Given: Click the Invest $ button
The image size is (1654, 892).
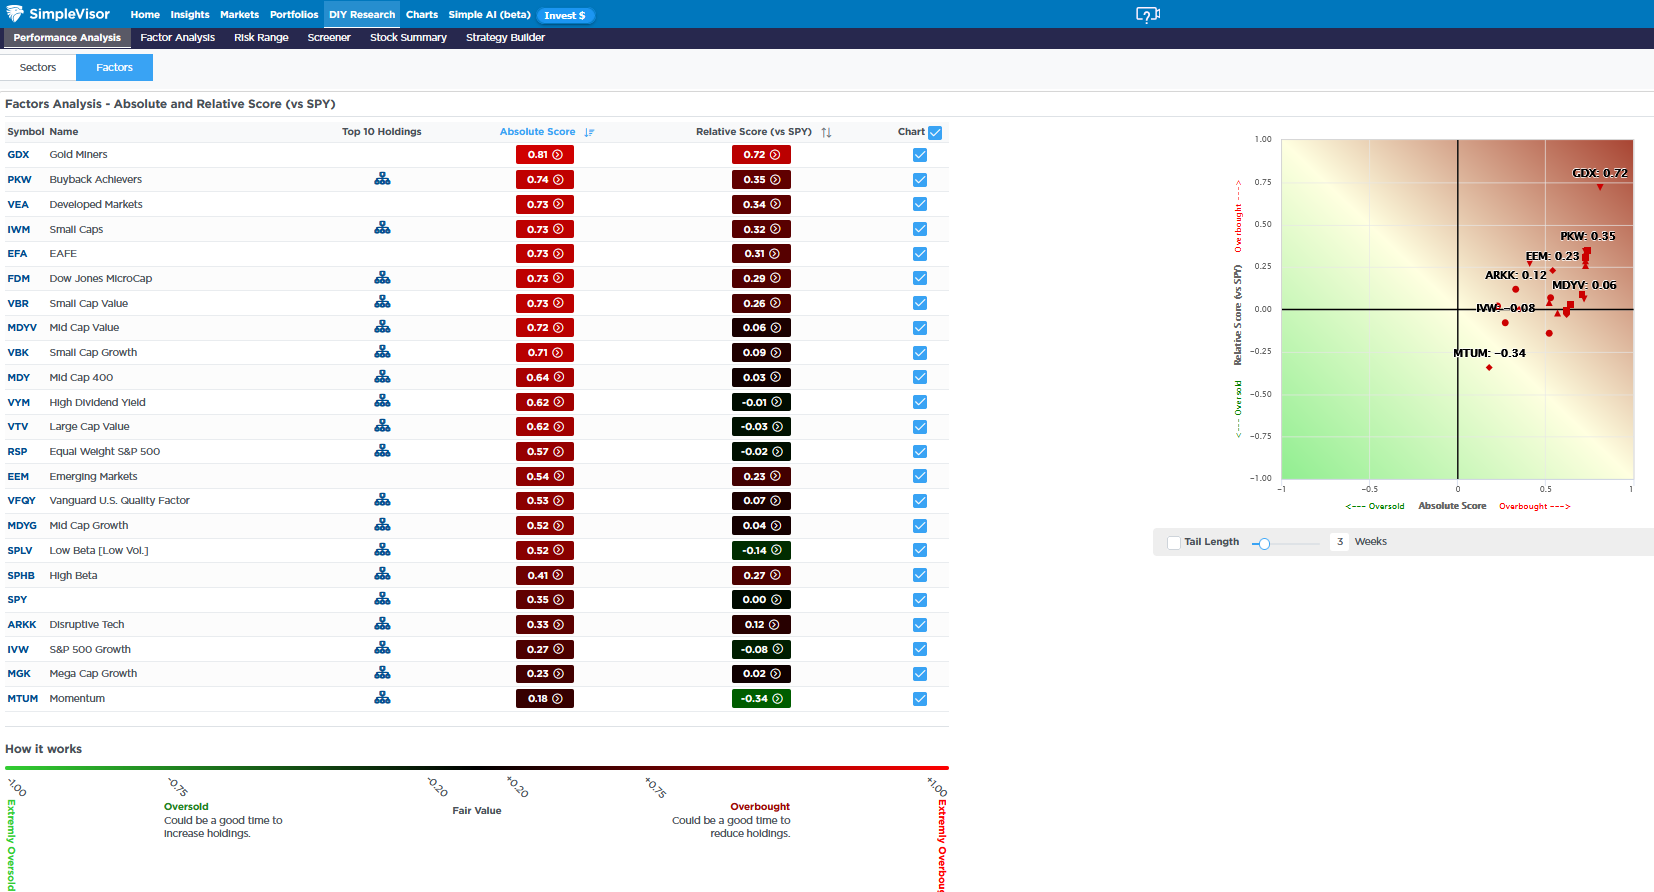Looking at the screenshot, I should tap(565, 15).
